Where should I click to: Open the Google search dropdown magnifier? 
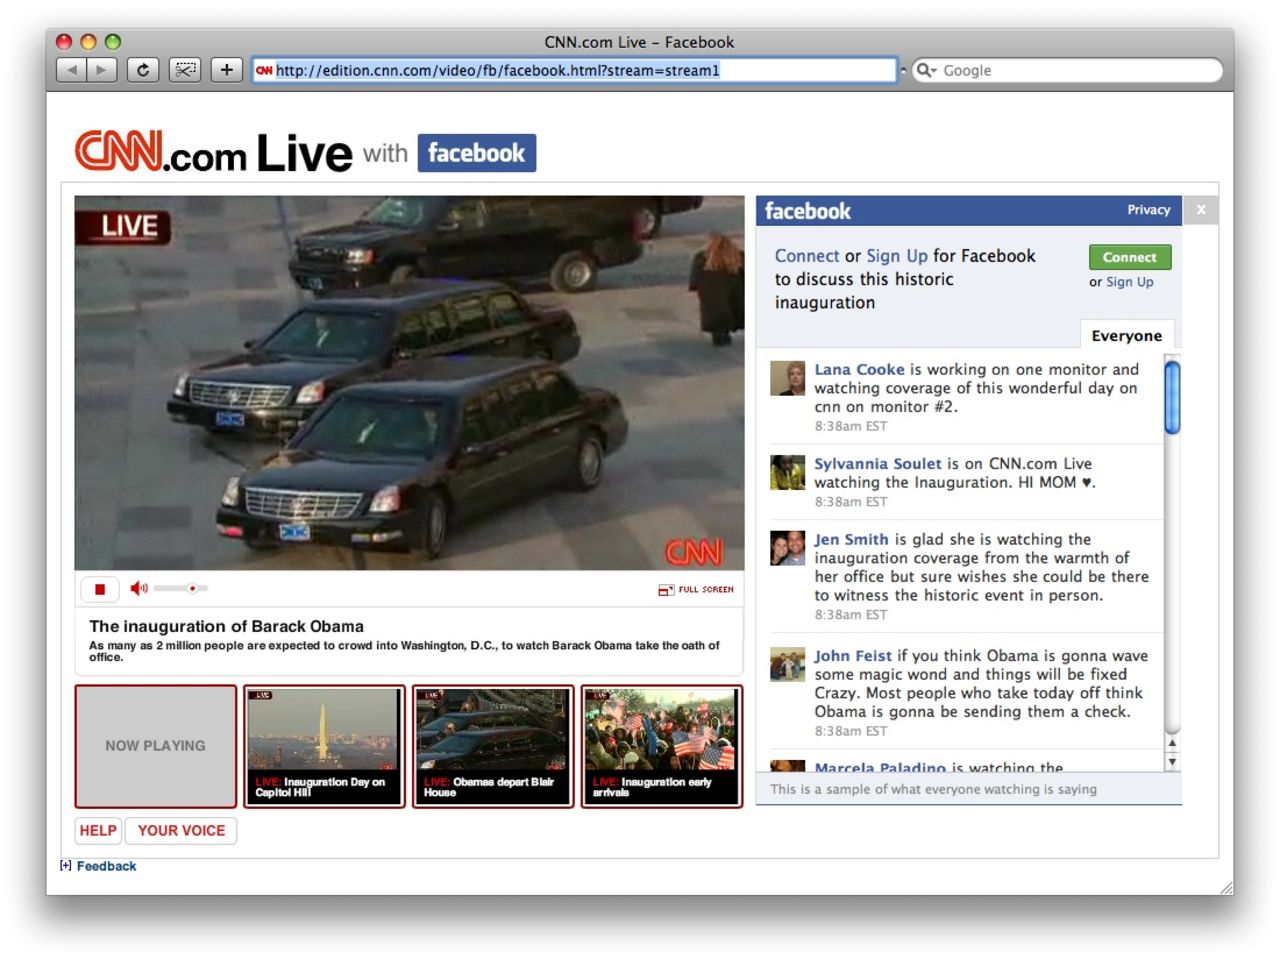926,70
